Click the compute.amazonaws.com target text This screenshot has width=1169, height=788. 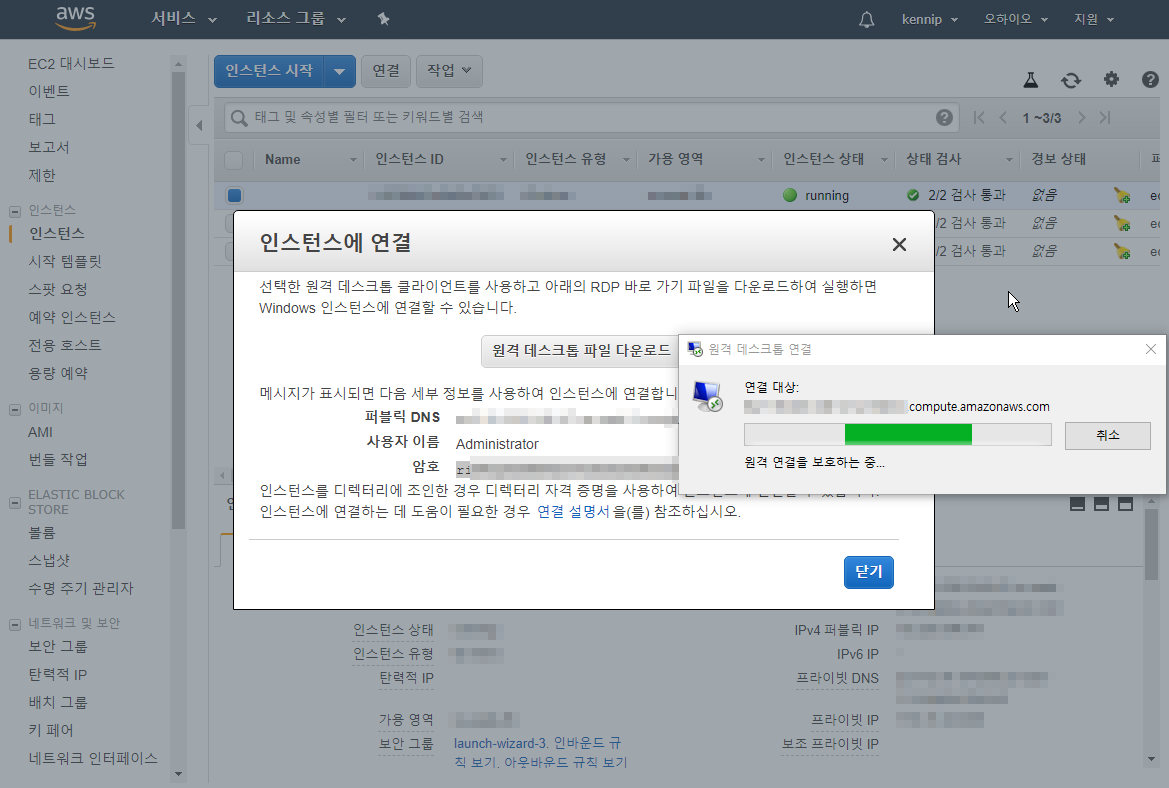pos(979,407)
